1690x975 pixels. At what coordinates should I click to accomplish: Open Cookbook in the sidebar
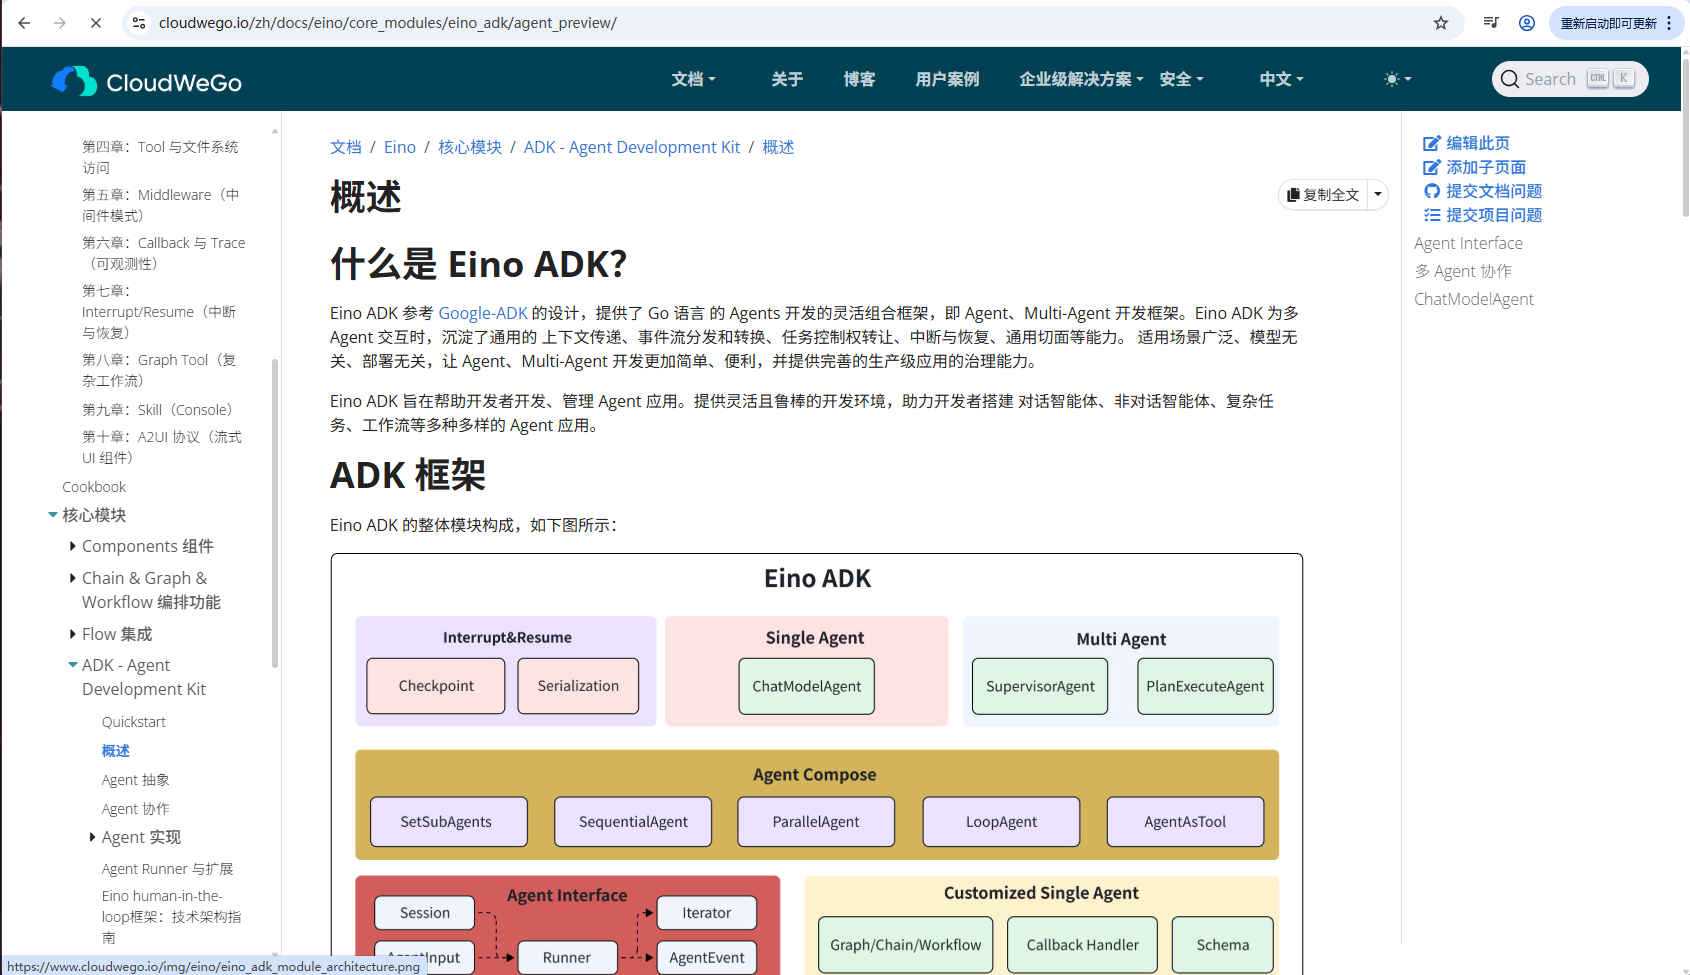click(x=94, y=487)
